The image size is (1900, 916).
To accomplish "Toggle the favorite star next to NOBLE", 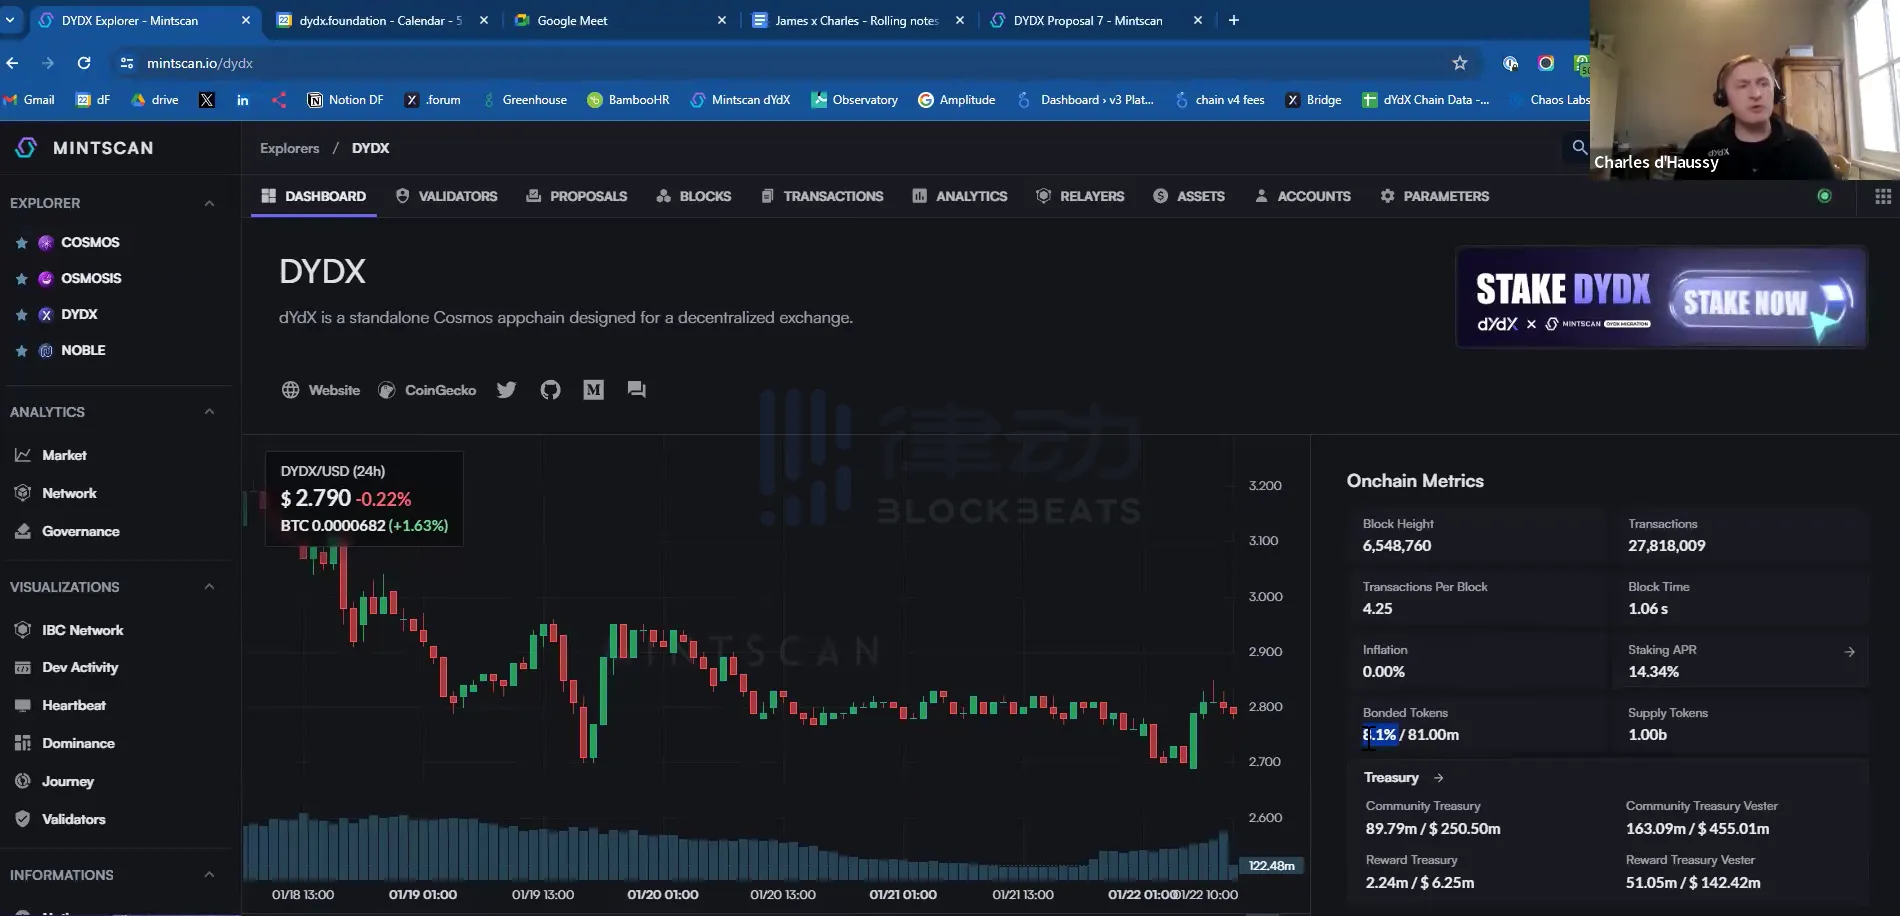I will 21,351.
